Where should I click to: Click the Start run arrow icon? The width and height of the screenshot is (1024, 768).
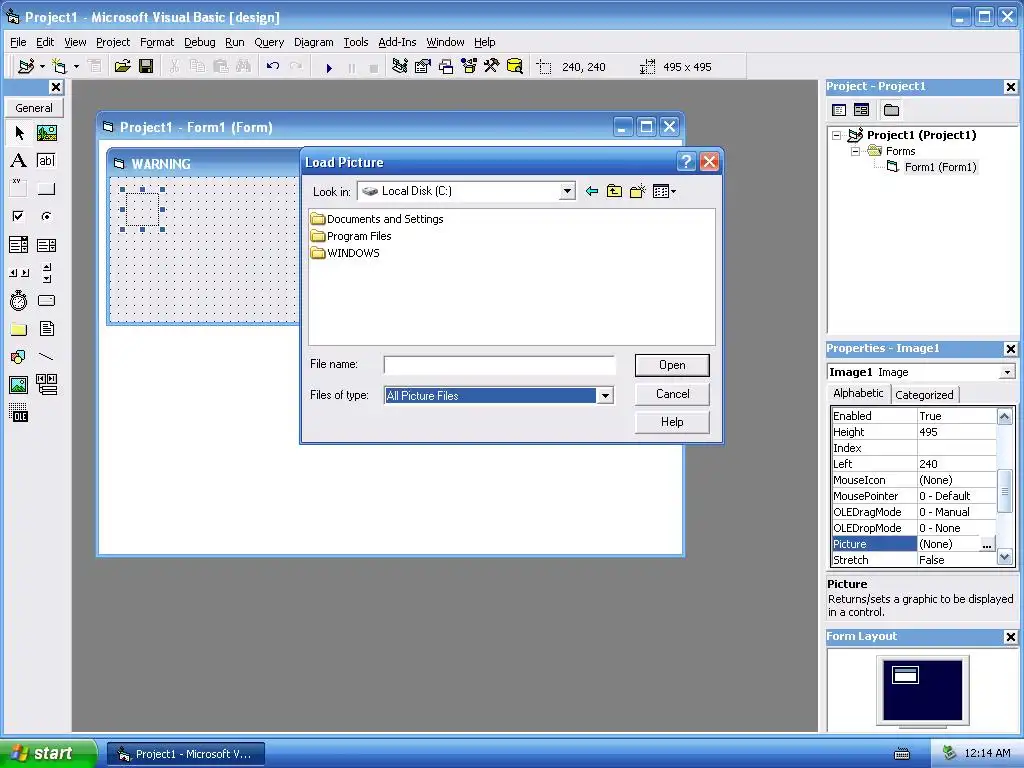(329, 67)
